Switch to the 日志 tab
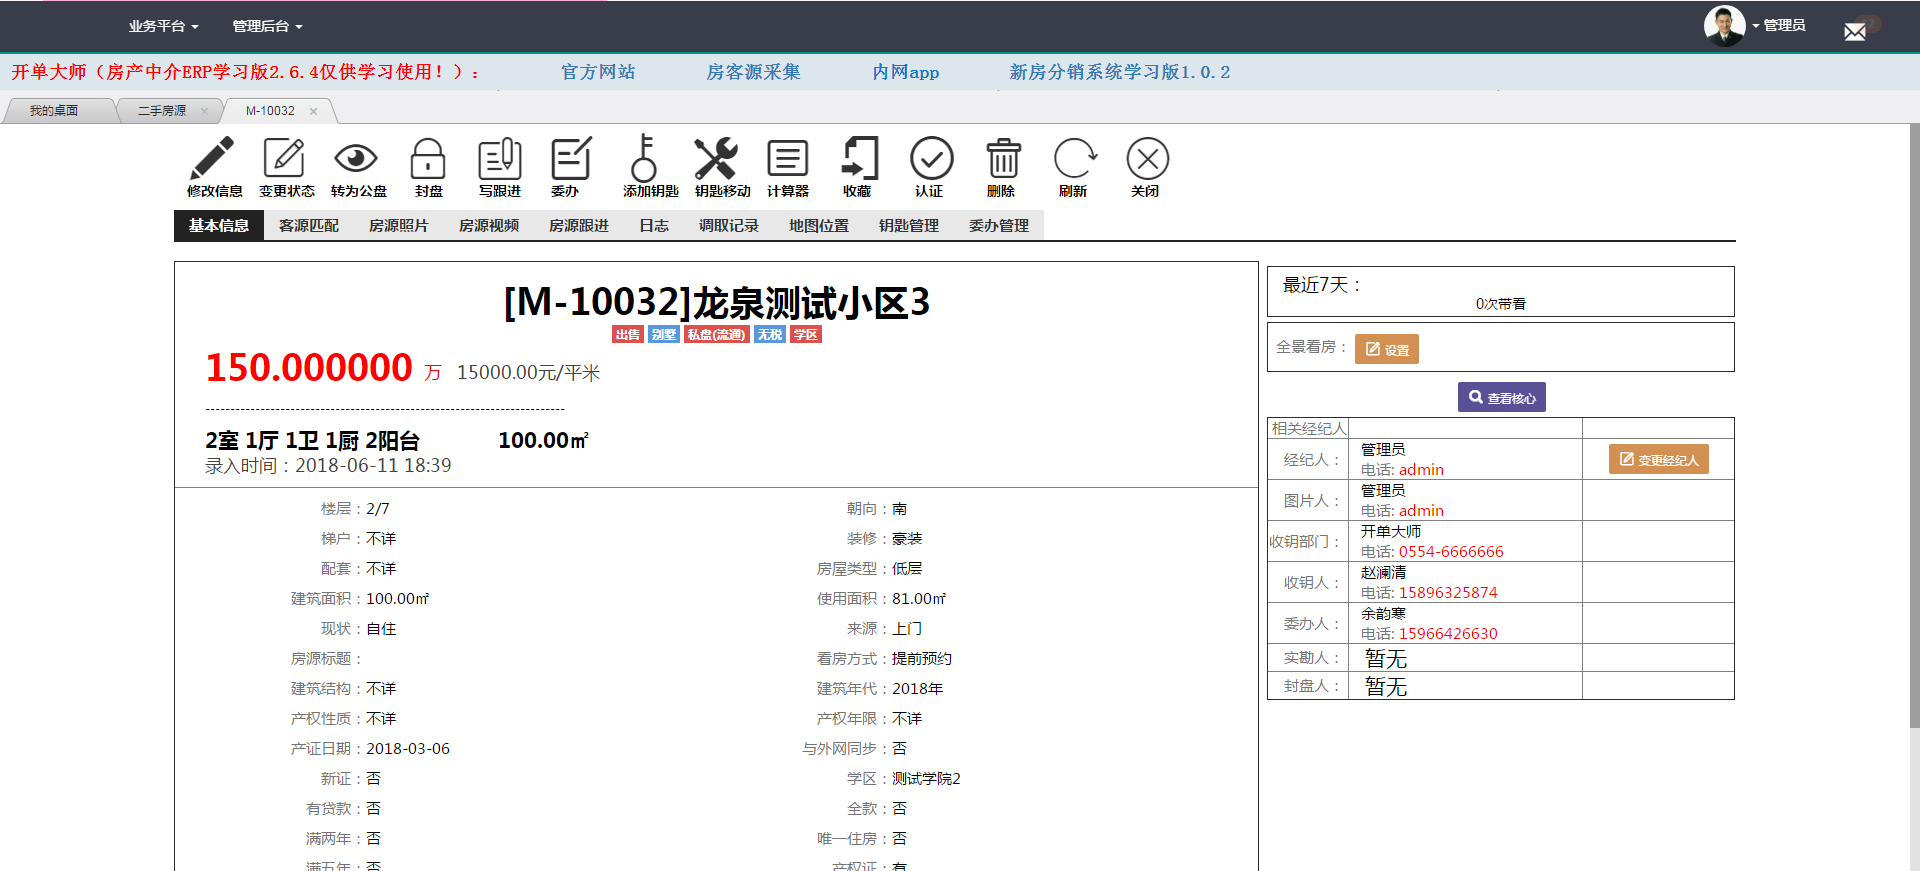 point(654,225)
